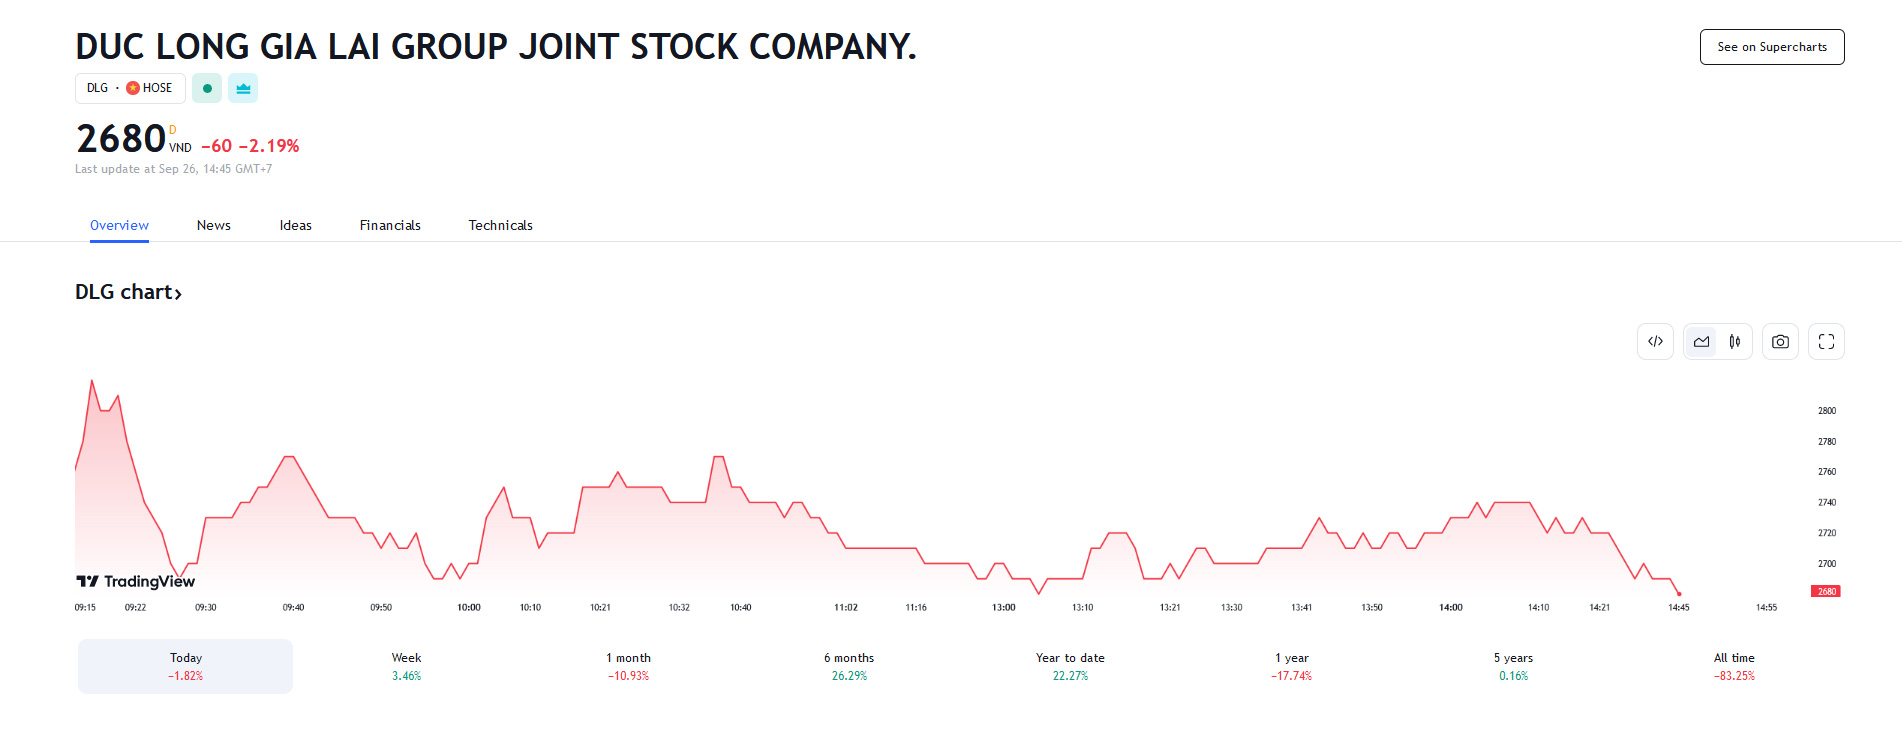Take a chart snapshot with camera icon
This screenshot has width=1902, height=746.
click(1780, 342)
